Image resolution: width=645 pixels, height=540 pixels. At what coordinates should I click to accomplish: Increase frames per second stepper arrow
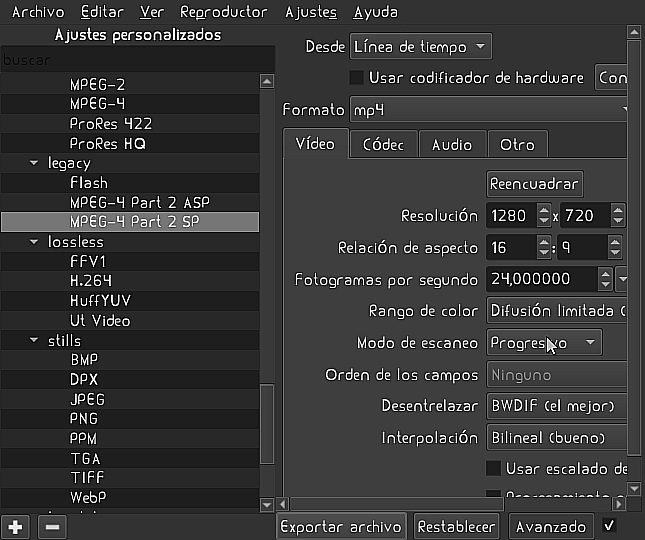[604, 273]
